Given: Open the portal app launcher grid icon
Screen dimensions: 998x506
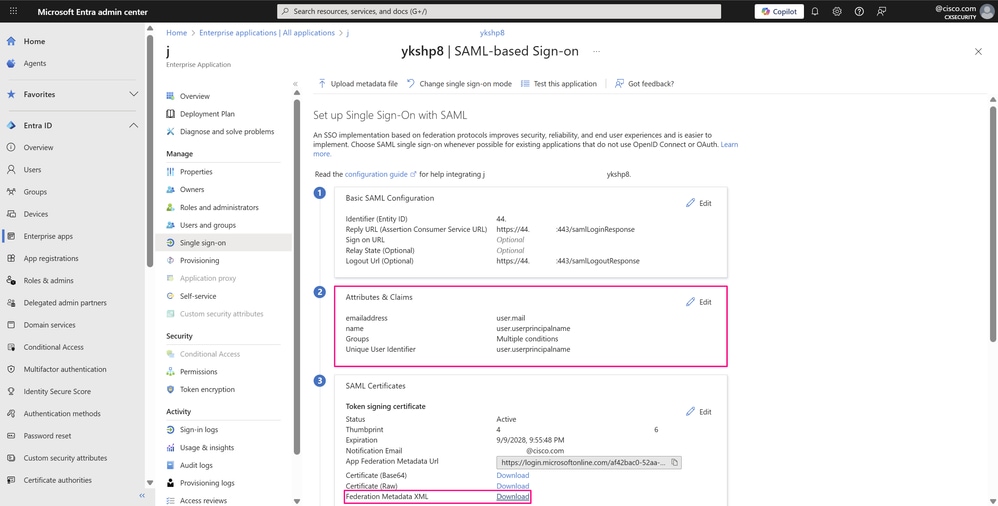Looking at the screenshot, I should pos(14,11).
